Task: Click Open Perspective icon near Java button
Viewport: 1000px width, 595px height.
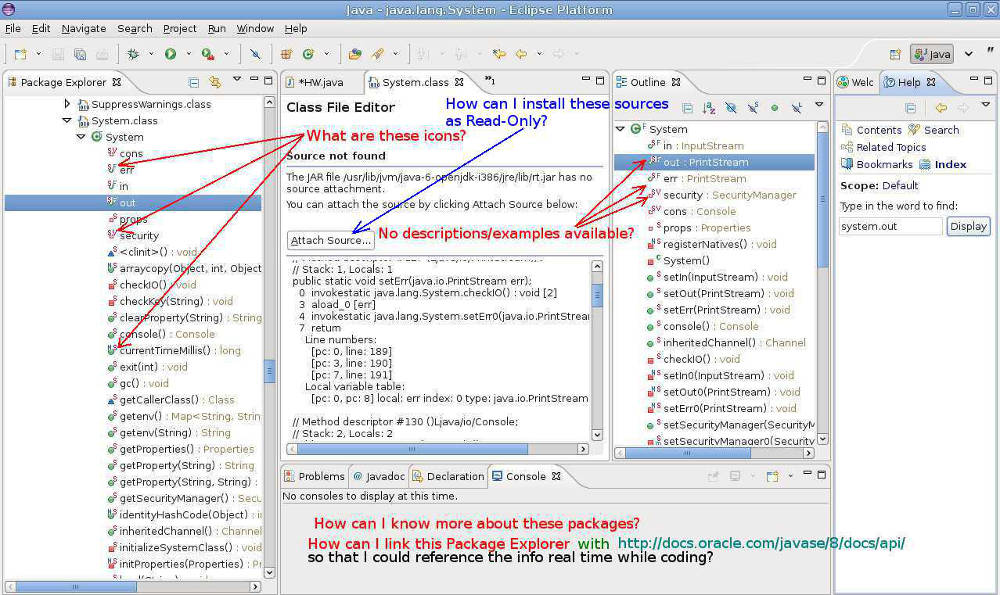Action: click(895, 54)
